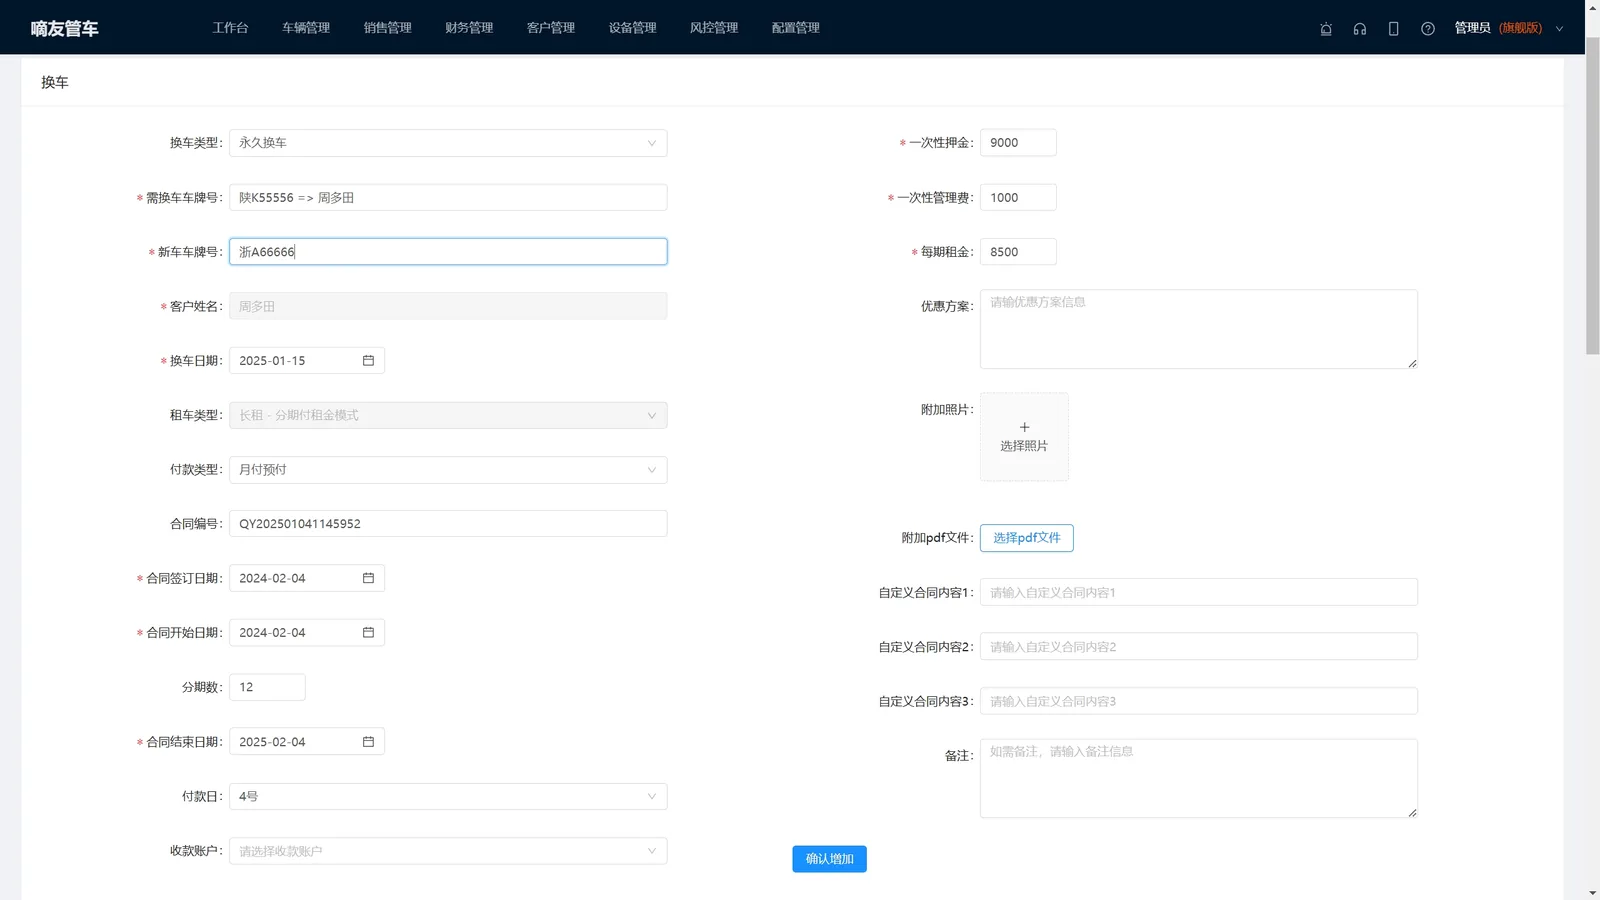Expand the 租车类型 dropdown
Image resolution: width=1600 pixels, height=900 pixels.
(448, 415)
